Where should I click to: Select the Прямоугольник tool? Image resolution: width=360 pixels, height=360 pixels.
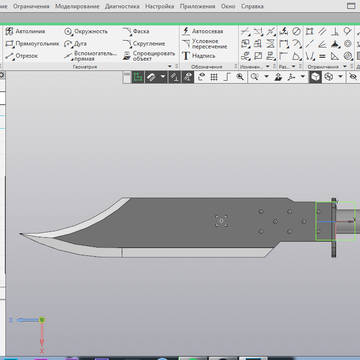(32, 44)
